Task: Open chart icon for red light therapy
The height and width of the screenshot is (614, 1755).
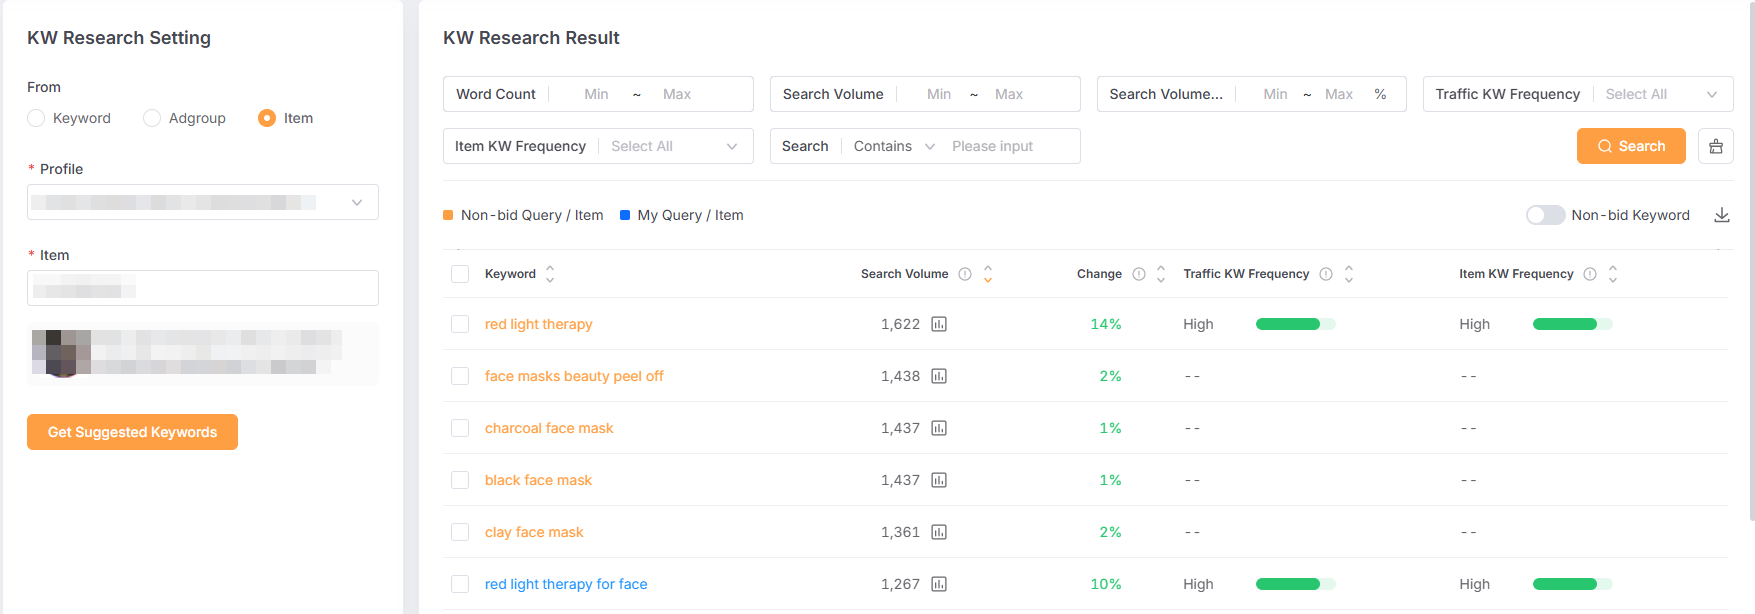Action: click(938, 324)
